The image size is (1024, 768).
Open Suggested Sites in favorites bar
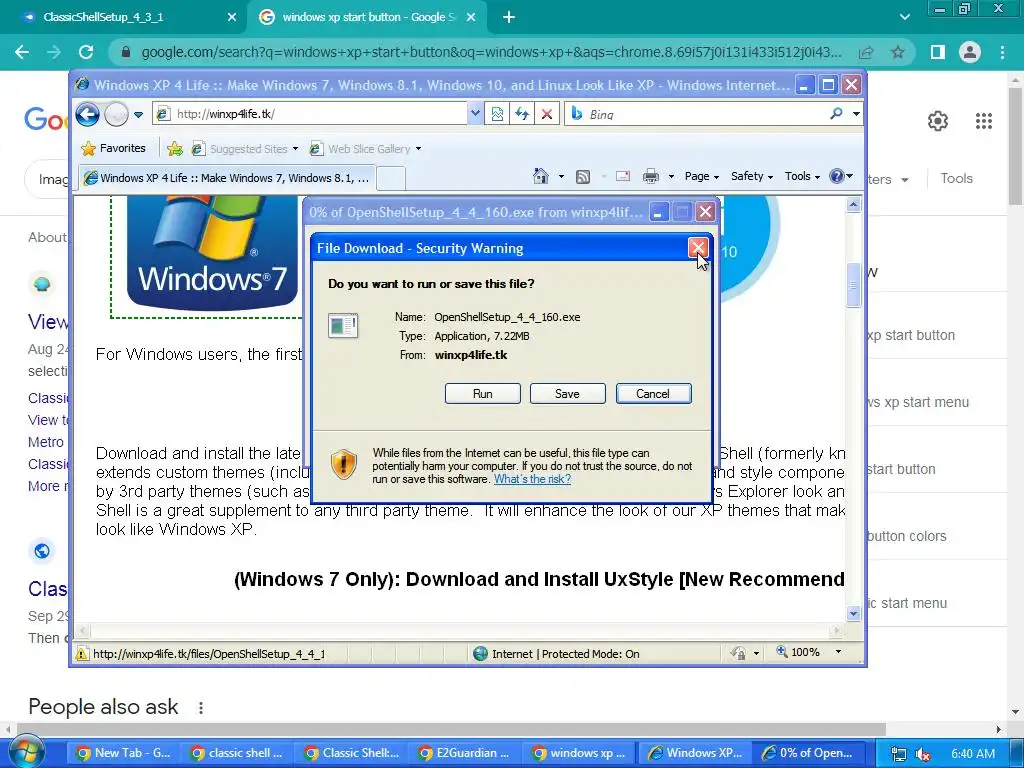tap(244, 149)
